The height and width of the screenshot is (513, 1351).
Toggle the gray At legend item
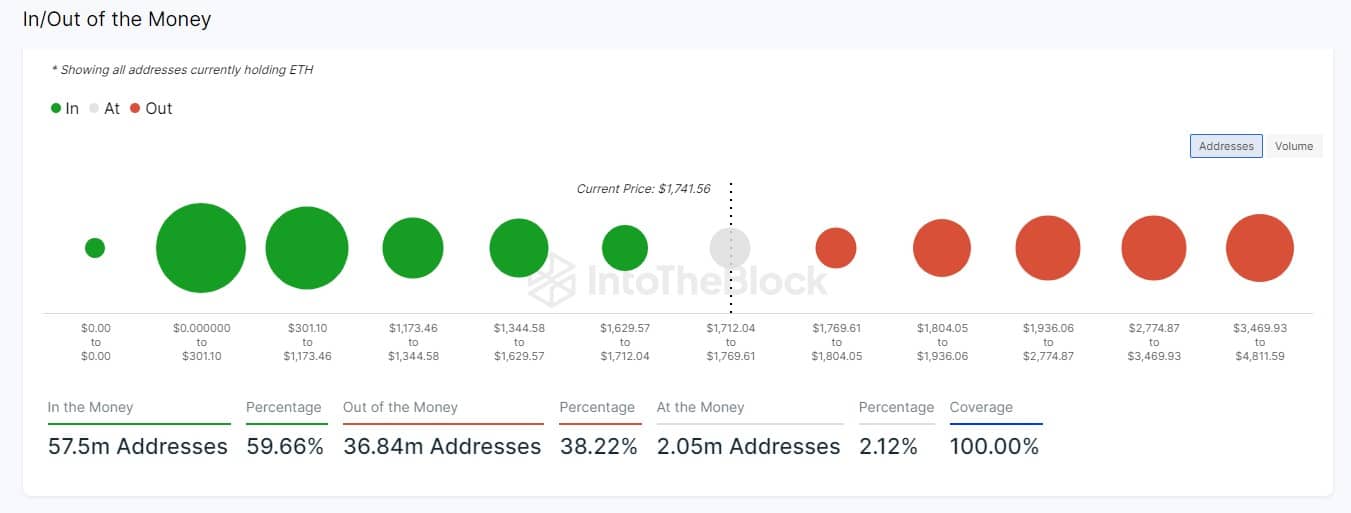tap(105, 108)
